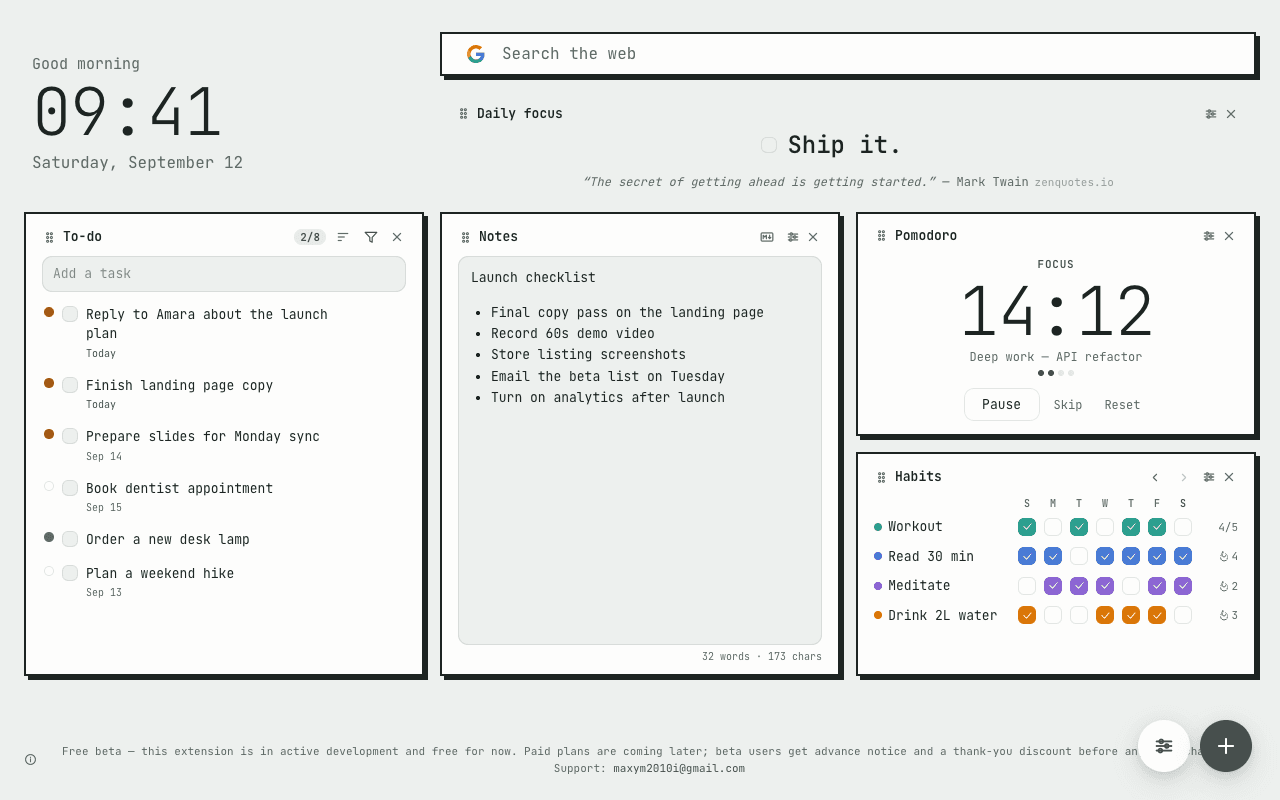Tick Saturday box for Workout habit
This screenshot has width=1280, height=800.
(1183, 527)
